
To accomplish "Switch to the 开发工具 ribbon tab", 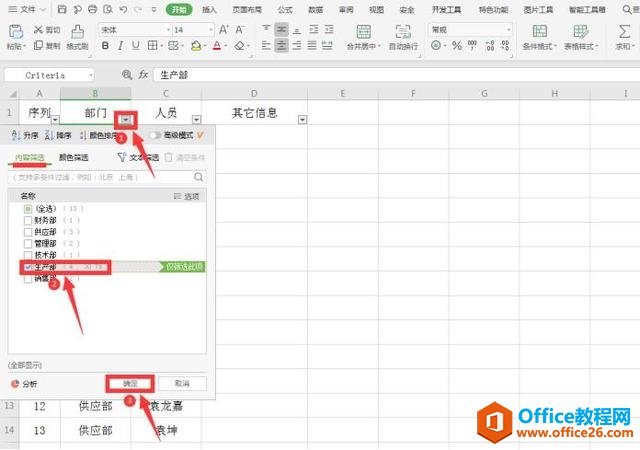I will (x=447, y=9).
